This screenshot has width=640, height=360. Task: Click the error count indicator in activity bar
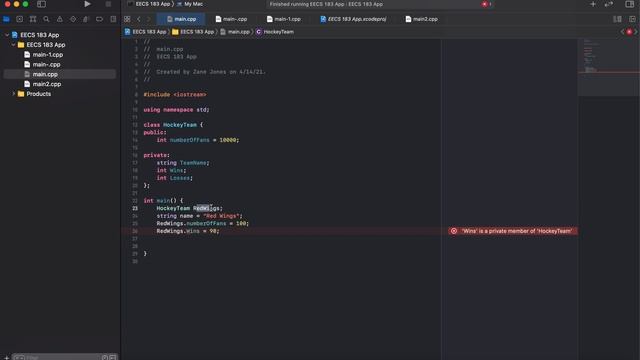click(x=486, y=4)
